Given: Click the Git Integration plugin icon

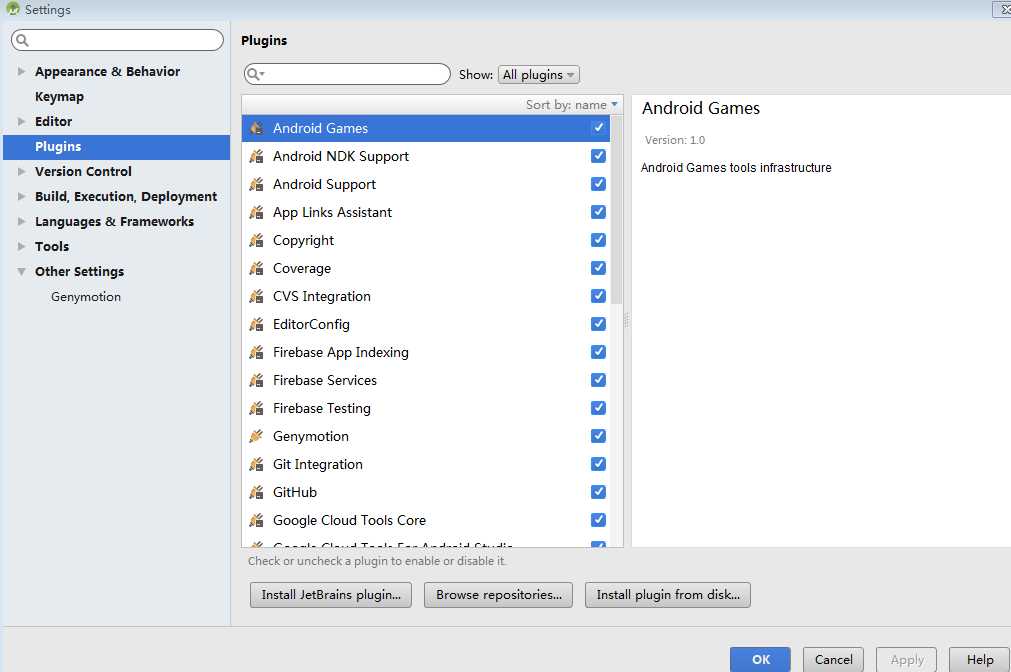Looking at the screenshot, I should click(257, 464).
